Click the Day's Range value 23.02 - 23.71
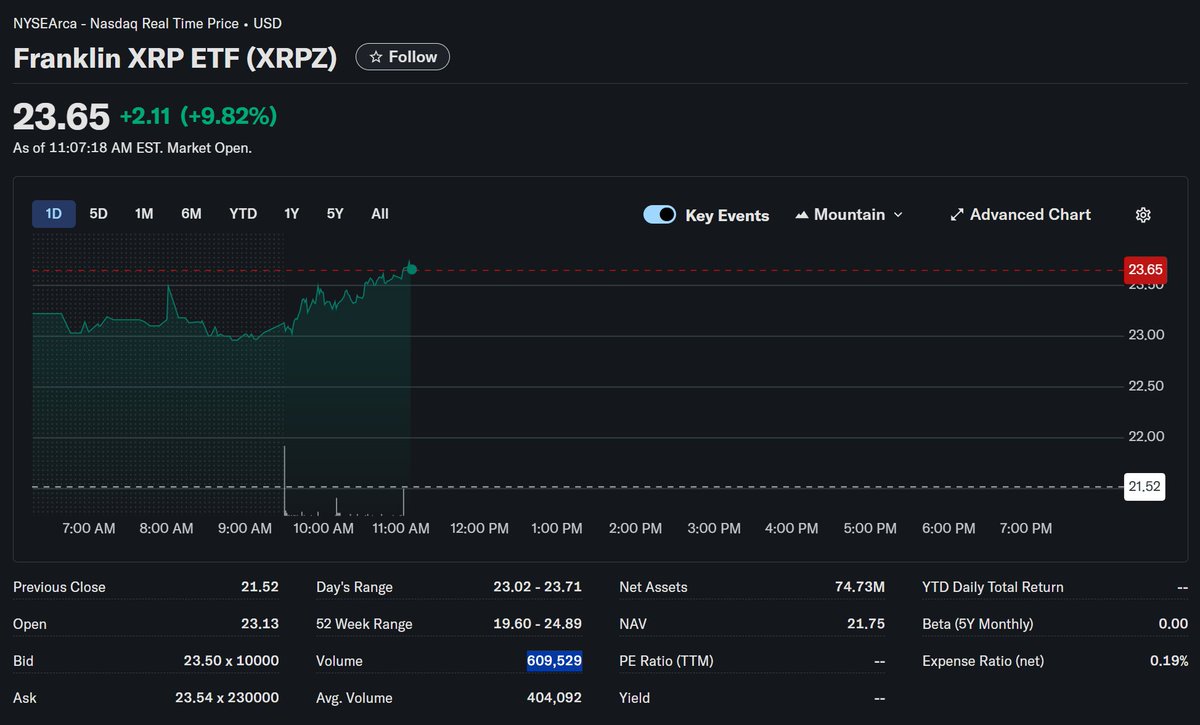The height and width of the screenshot is (725, 1200). 537,587
